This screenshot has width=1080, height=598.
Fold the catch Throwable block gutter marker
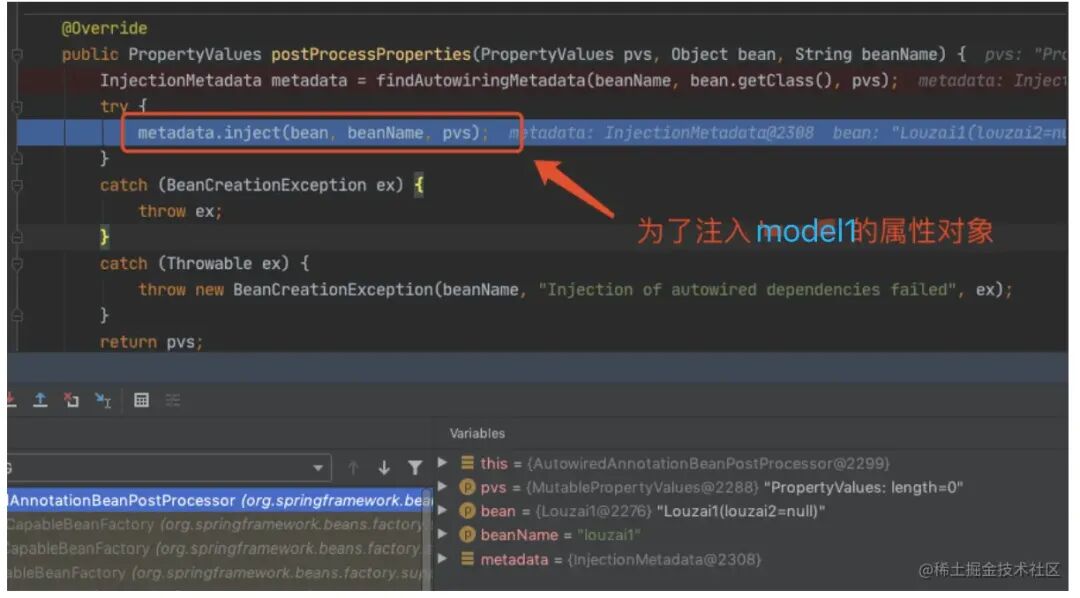(x=17, y=264)
